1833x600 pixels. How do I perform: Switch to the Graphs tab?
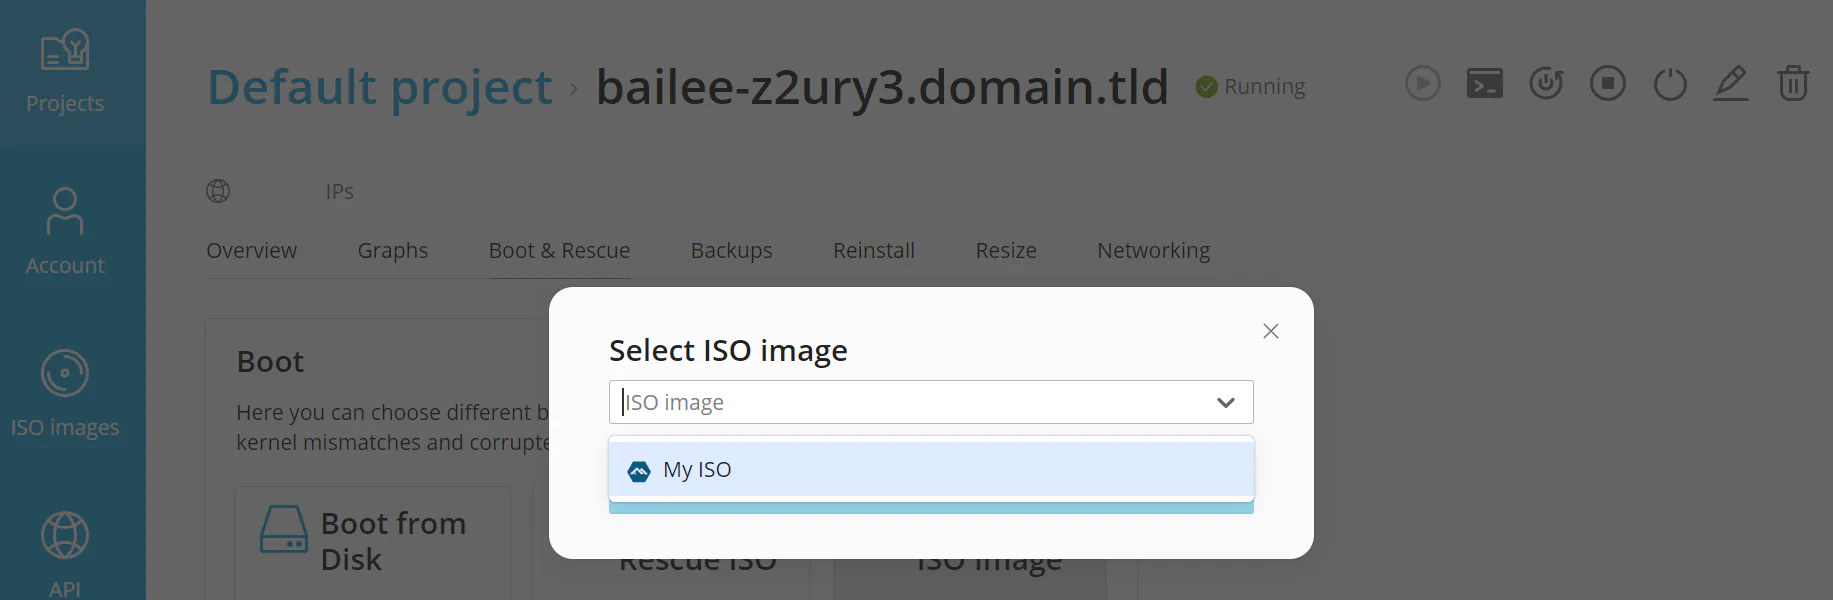tap(393, 250)
